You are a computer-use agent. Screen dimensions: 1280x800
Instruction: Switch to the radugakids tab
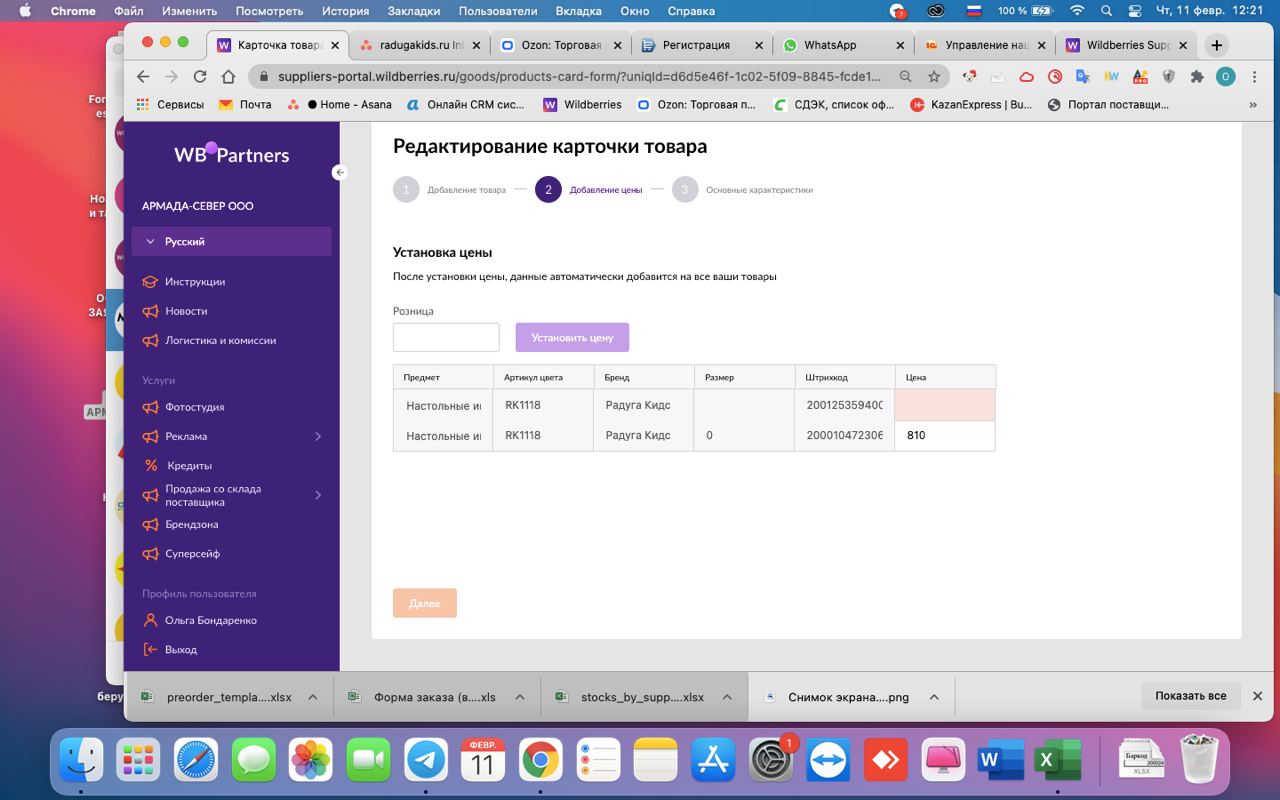421,45
